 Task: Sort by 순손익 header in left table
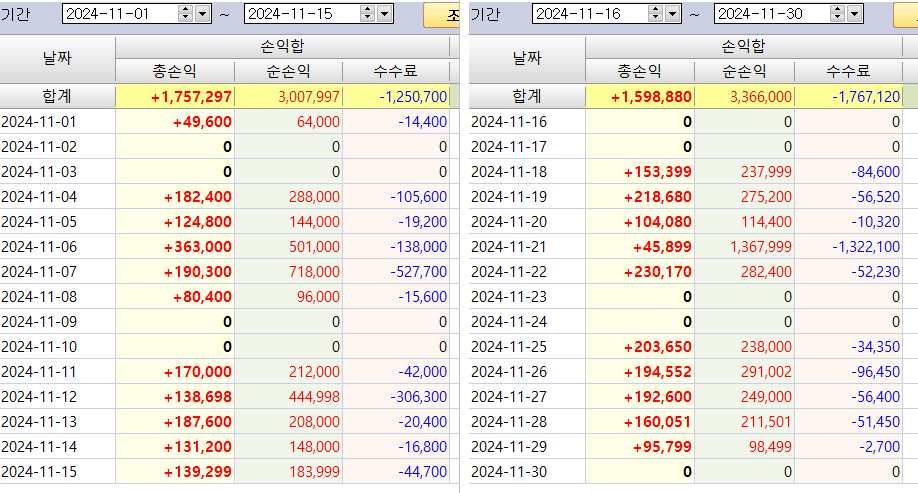click(x=288, y=71)
